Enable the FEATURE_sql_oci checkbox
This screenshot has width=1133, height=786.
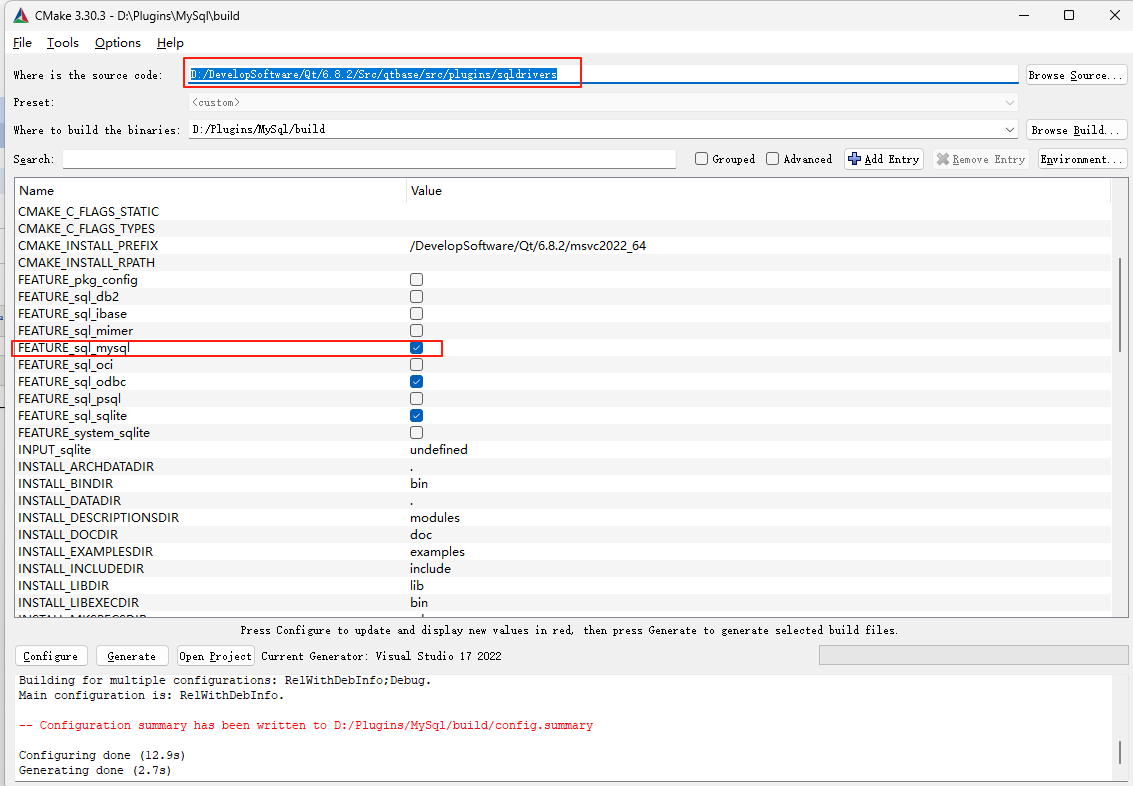click(416, 364)
